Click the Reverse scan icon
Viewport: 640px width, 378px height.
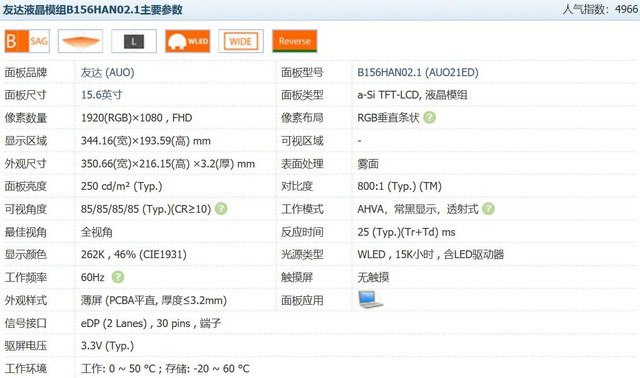(x=295, y=41)
